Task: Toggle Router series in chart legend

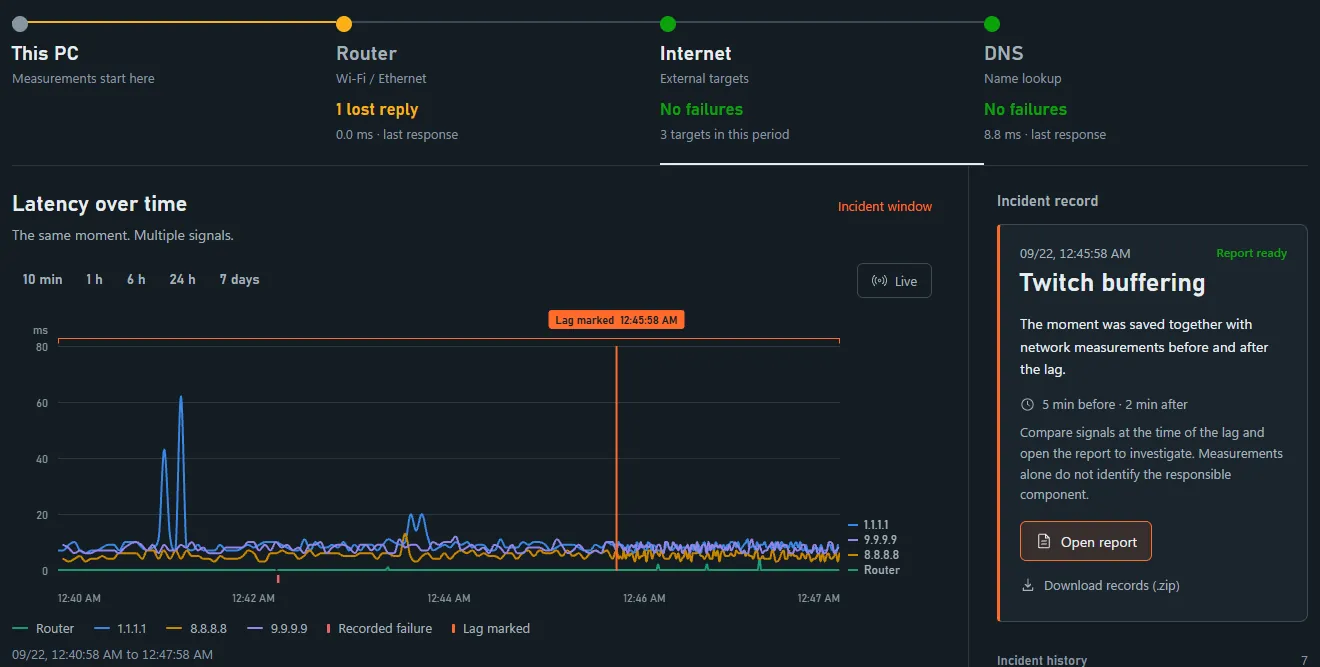Action: coord(43,629)
